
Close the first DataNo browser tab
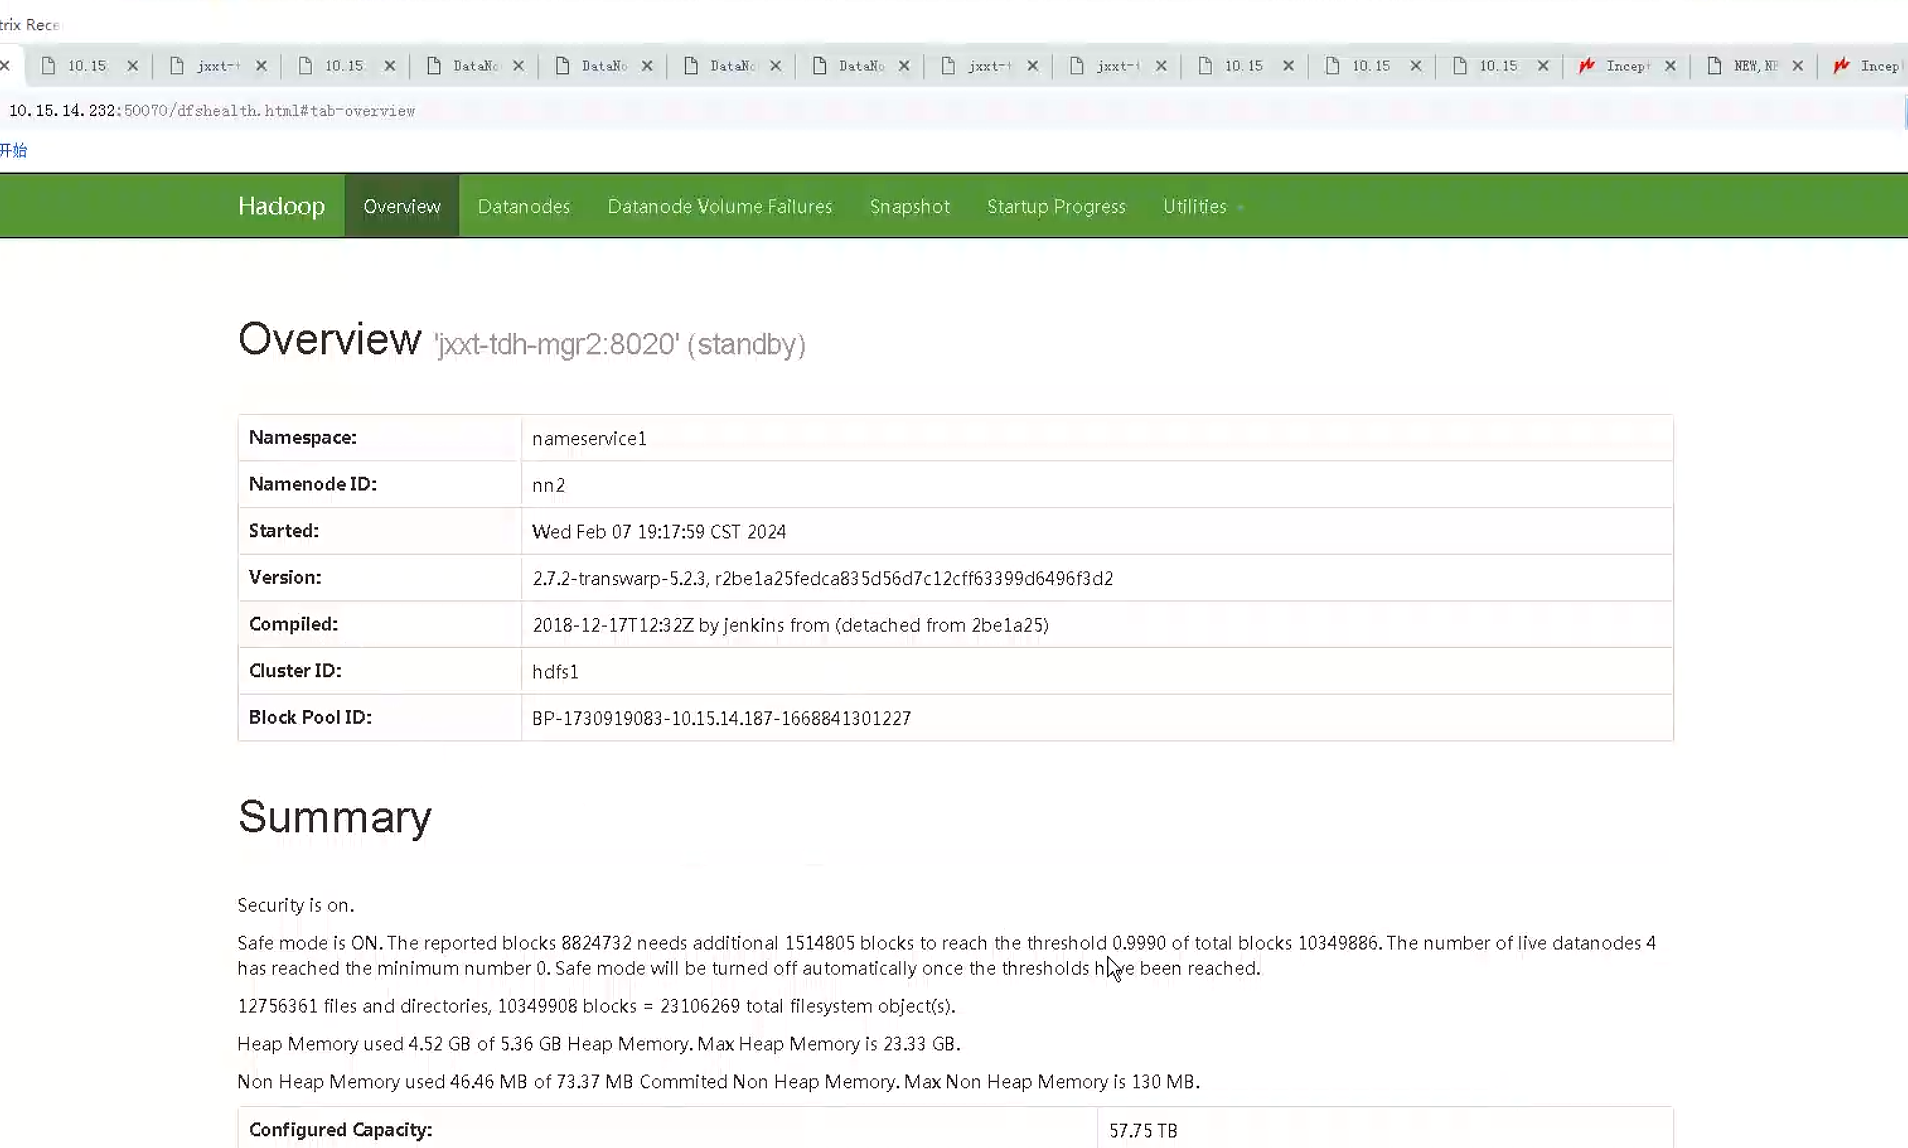(x=518, y=66)
